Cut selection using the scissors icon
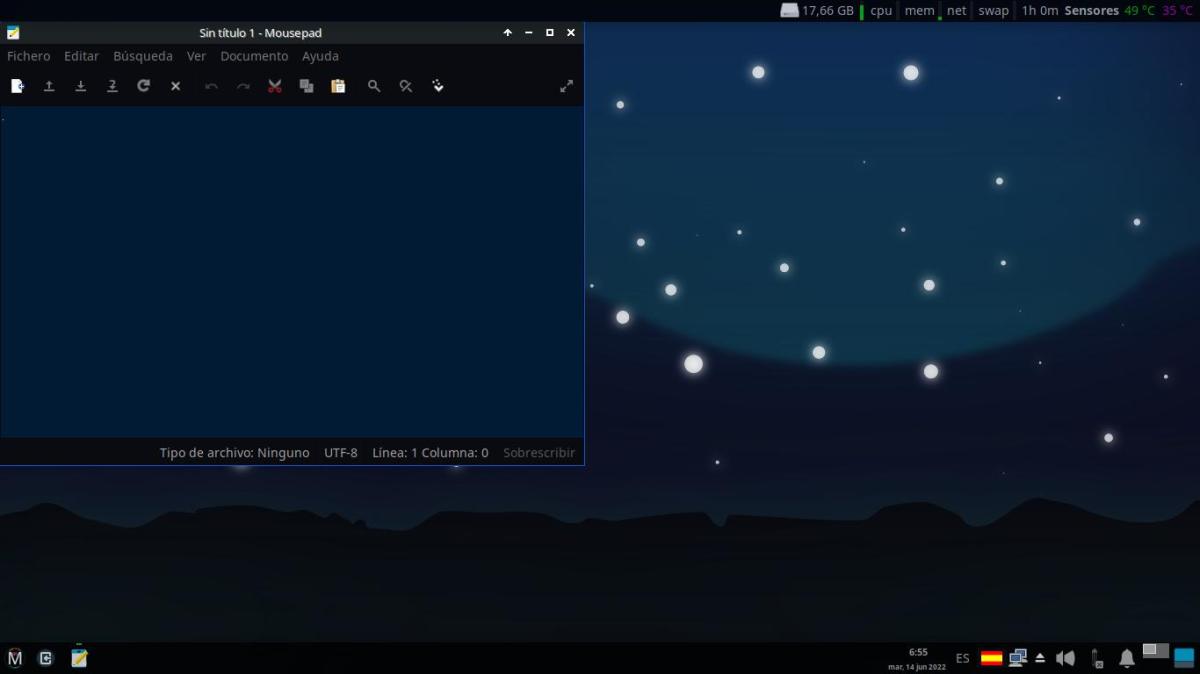The height and width of the screenshot is (674, 1200). tap(275, 87)
